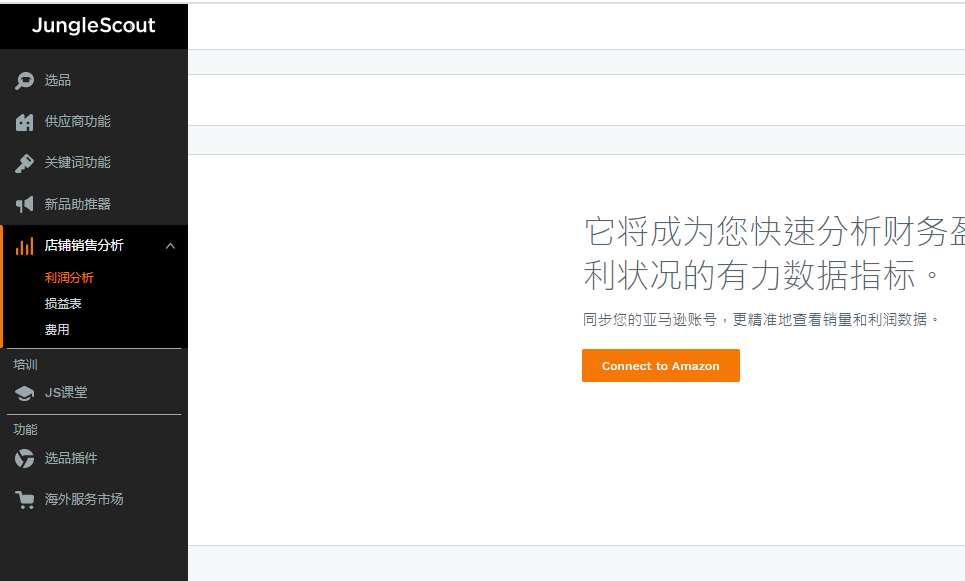The height and width of the screenshot is (581, 965).
Task: Open the 损益表 submenu item
Action: pyautogui.click(x=63, y=303)
